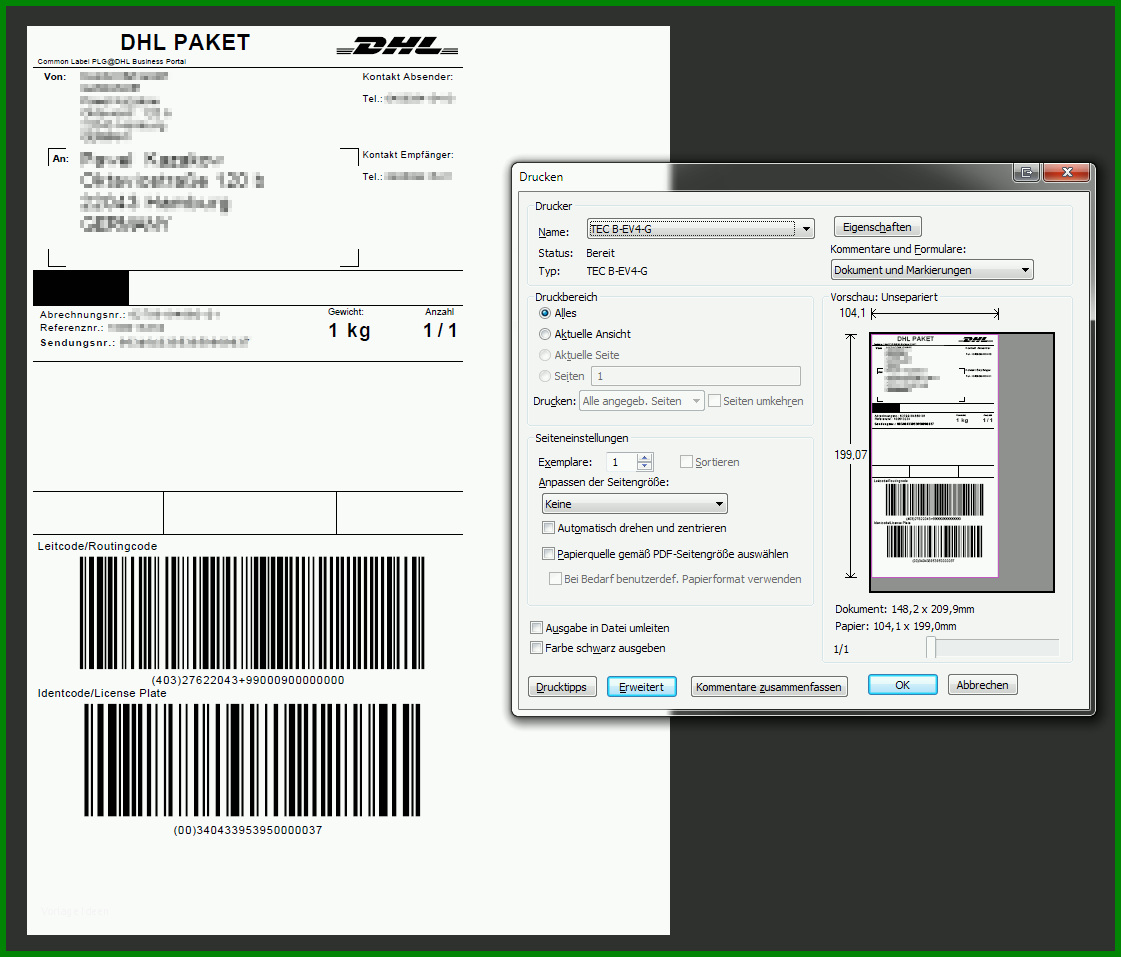The image size is (1121, 957).
Task: Click the '(403)27622043+99000900000000' code text
Action: tap(248, 680)
